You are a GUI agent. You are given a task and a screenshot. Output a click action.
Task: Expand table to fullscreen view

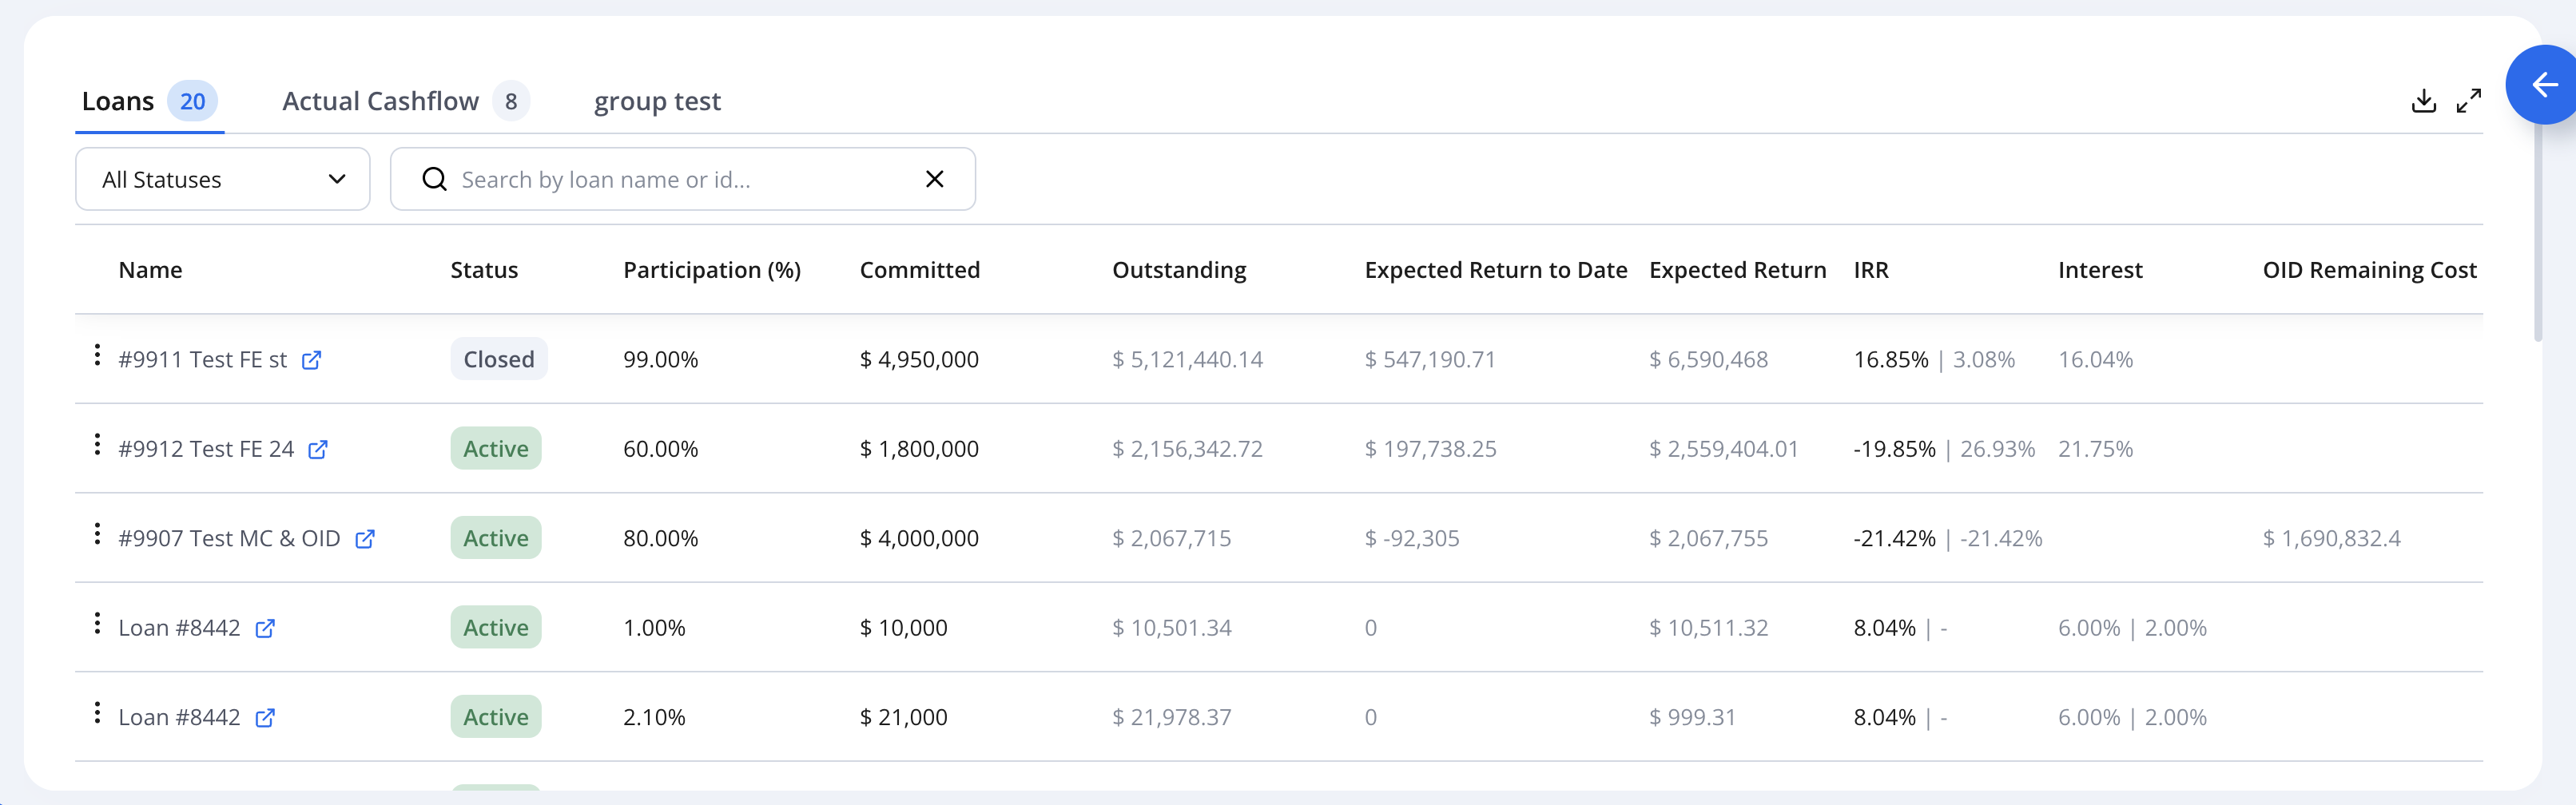click(x=2468, y=101)
